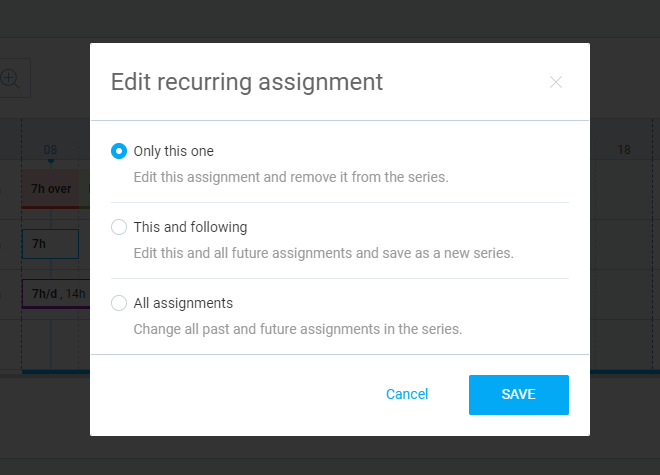660x475 pixels.
Task: Click the All assignments label text
Action: (183, 303)
